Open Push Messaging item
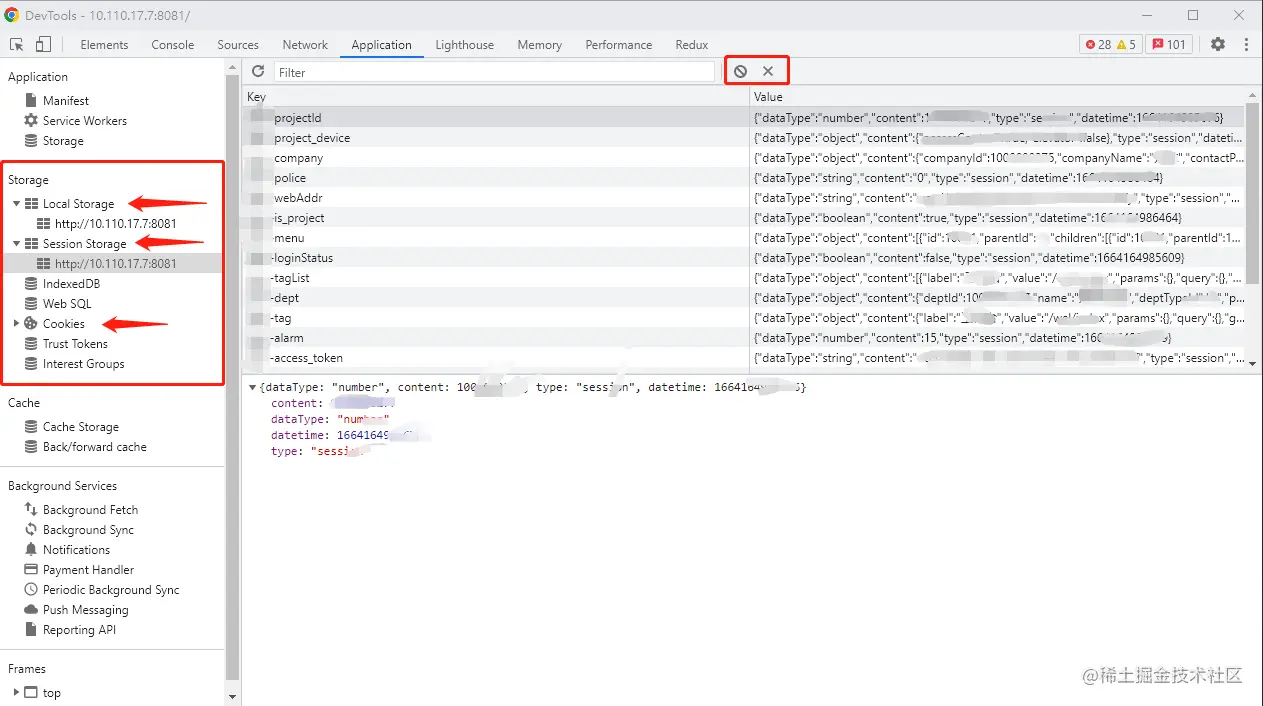 [x=86, y=610]
